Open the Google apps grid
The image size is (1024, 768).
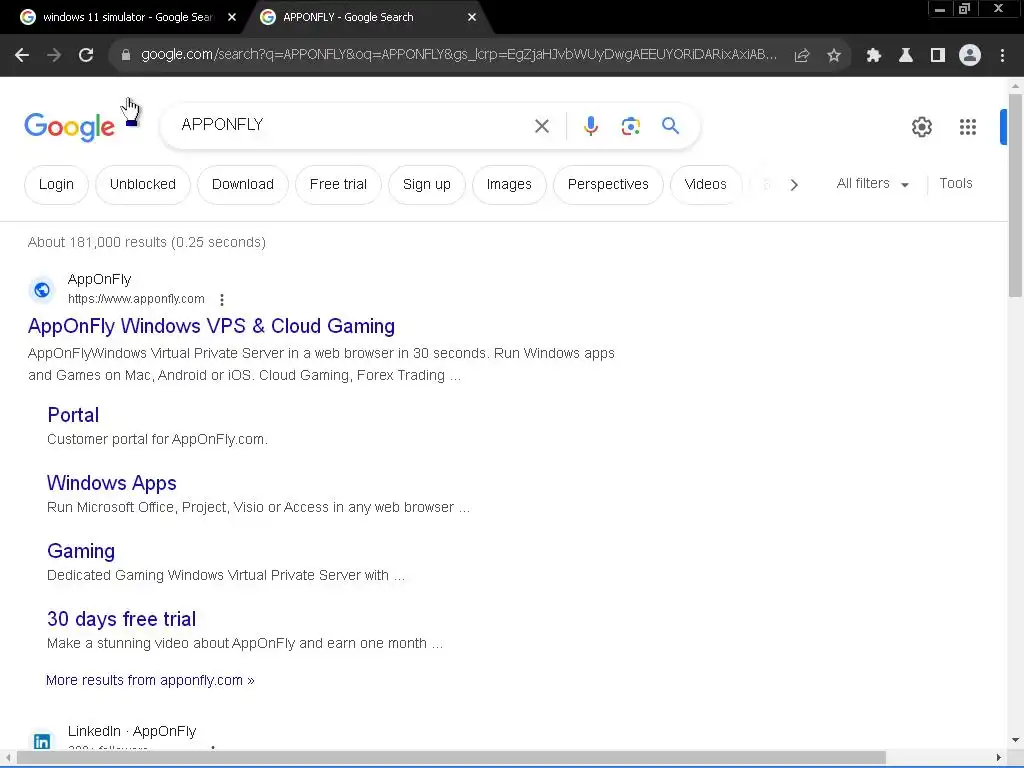pos(968,127)
